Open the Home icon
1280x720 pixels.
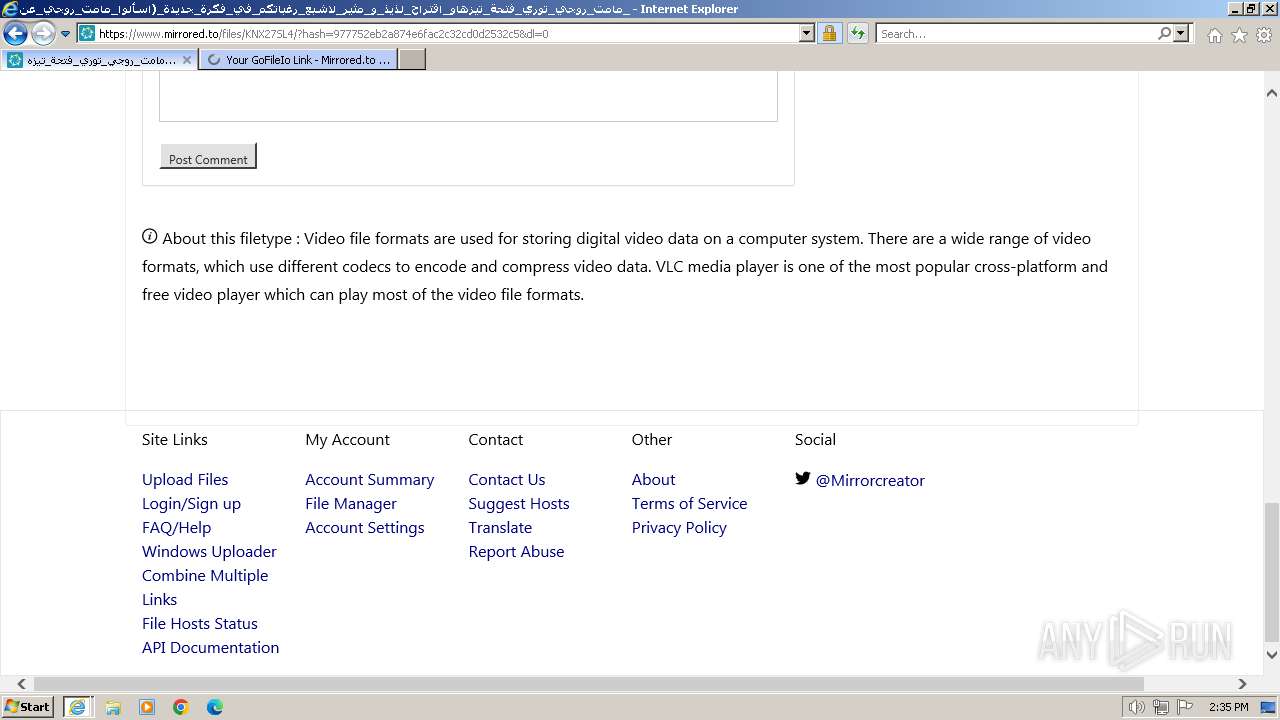point(1214,35)
